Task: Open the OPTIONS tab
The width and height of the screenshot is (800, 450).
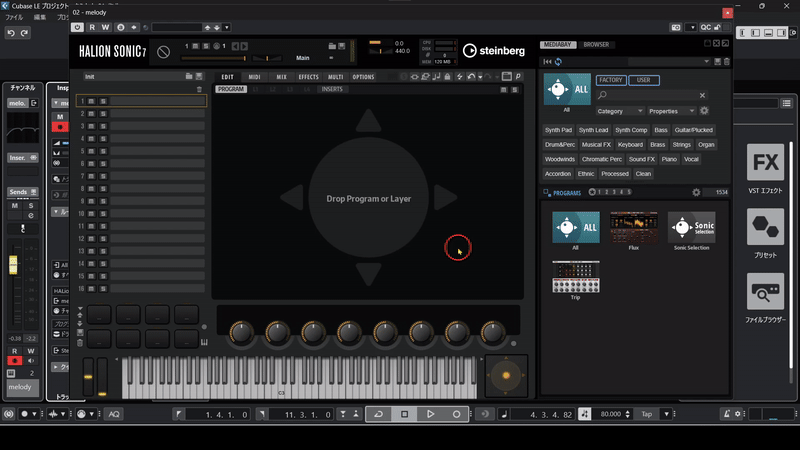Action: [363, 77]
